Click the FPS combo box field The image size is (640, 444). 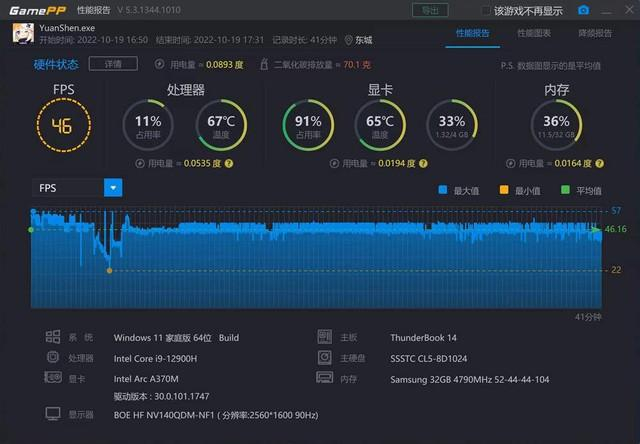tap(77, 188)
